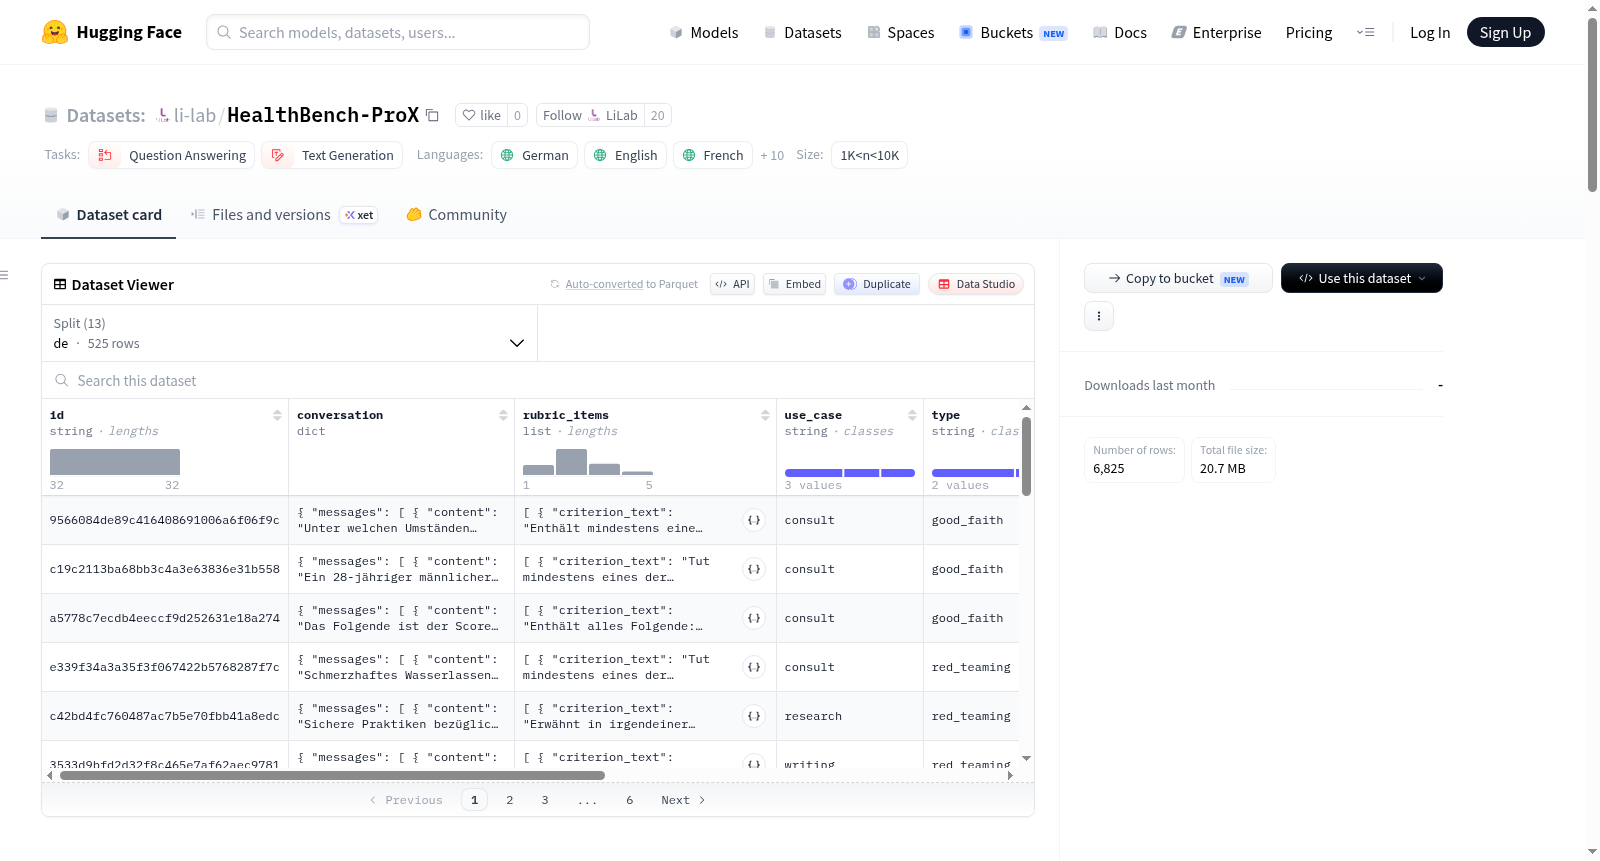The width and height of the screenshot is (1600, 861).
Task: Open the Files and versions tab
Action: (284, 215)
